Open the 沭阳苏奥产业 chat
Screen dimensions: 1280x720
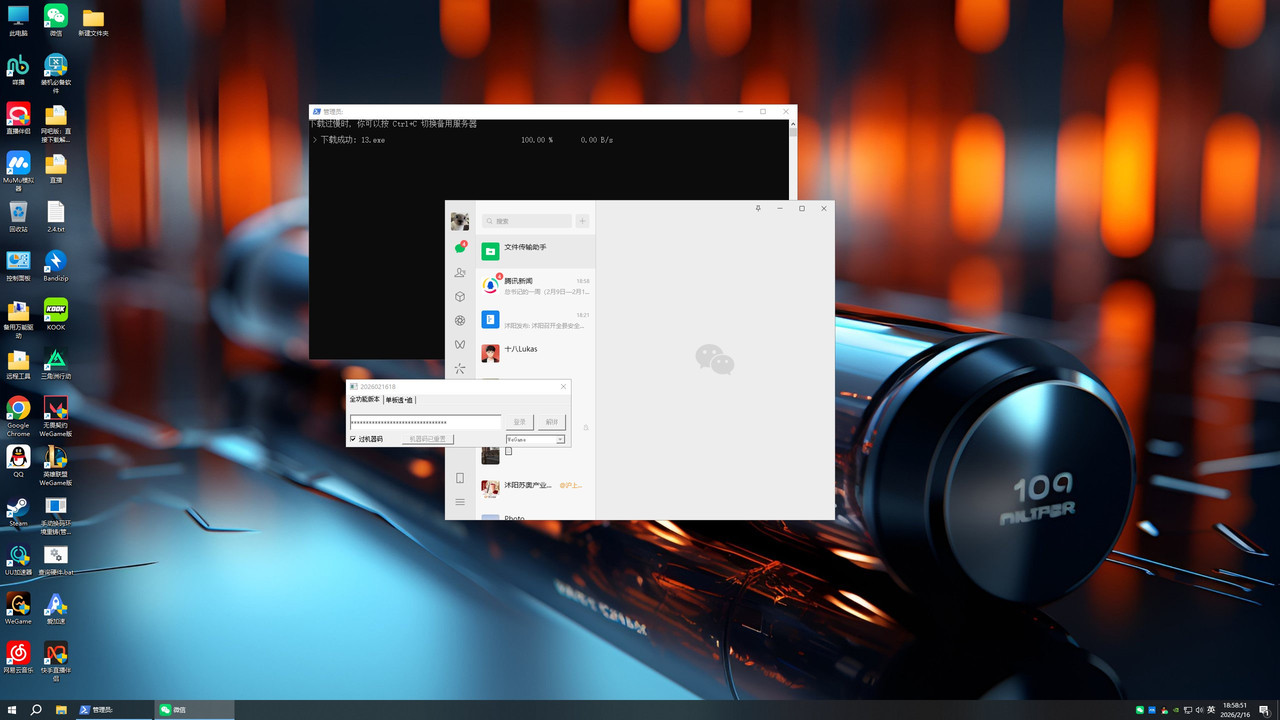[x=535, y=487]
